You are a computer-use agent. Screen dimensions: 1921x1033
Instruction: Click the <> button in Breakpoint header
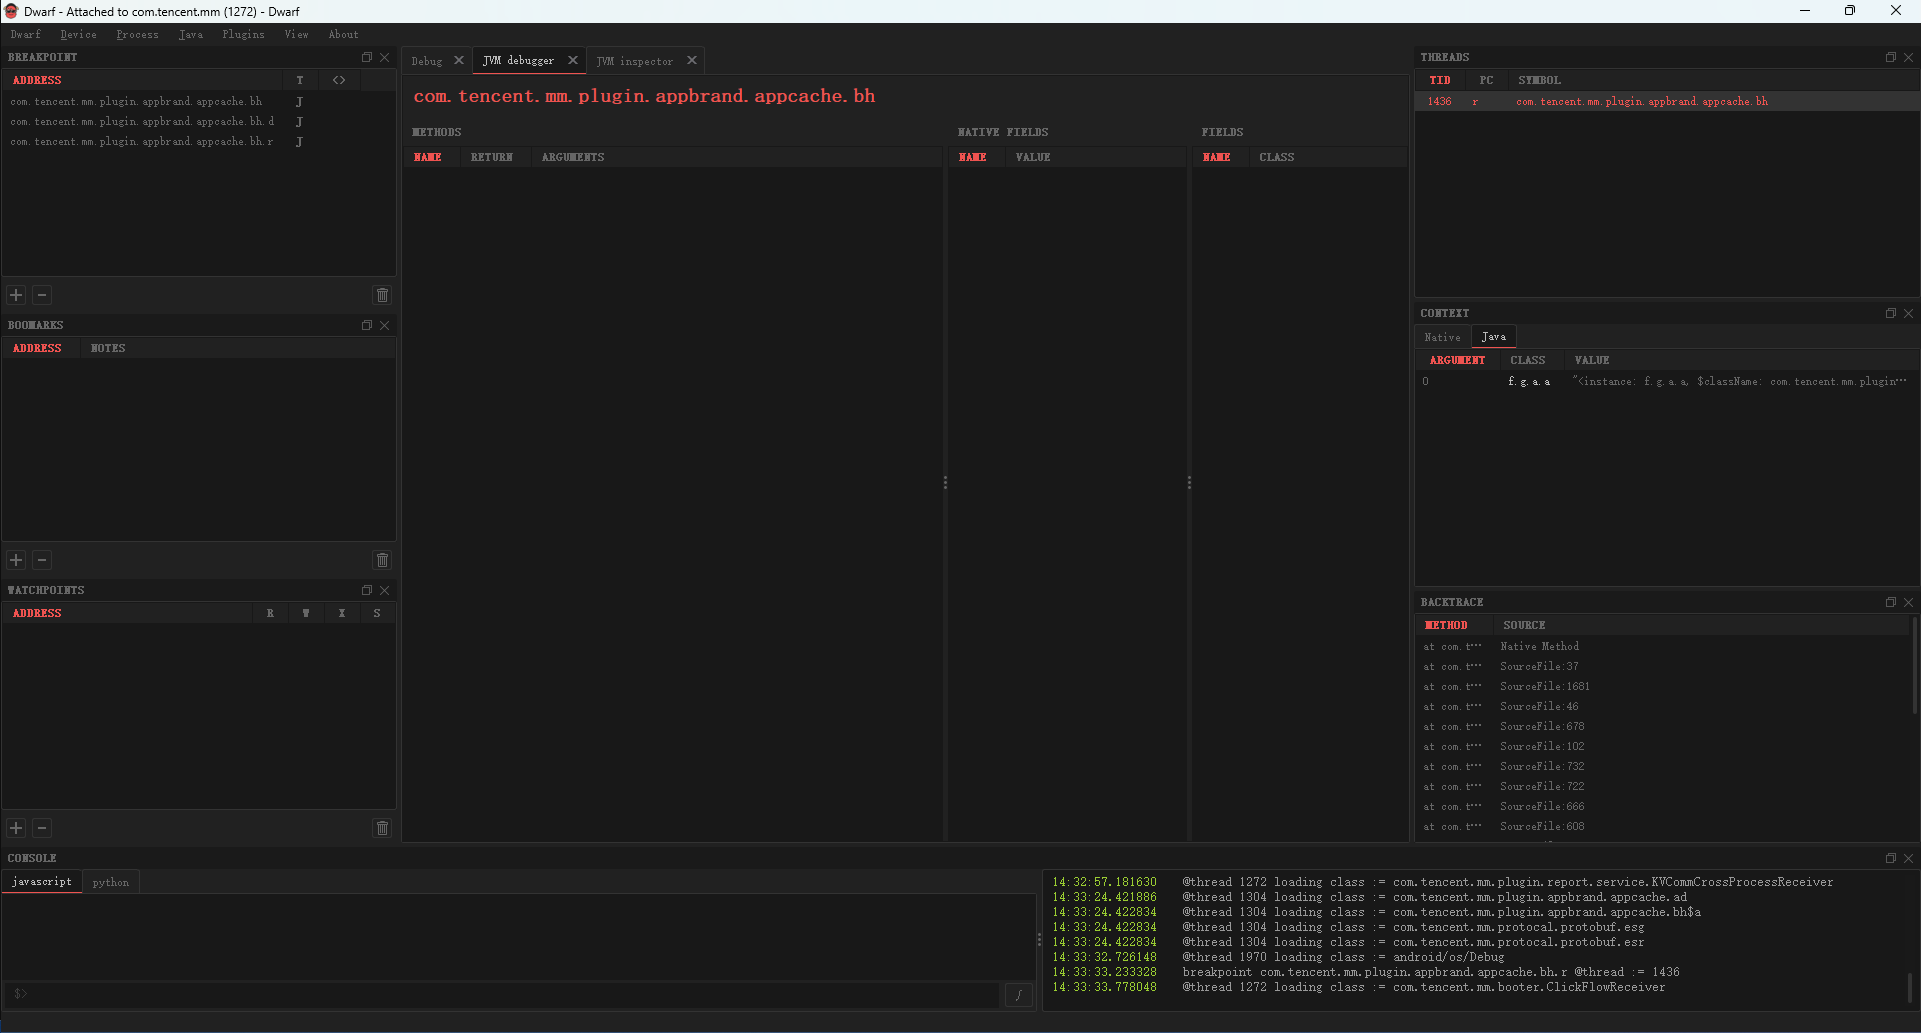click(x=338, y=79)
